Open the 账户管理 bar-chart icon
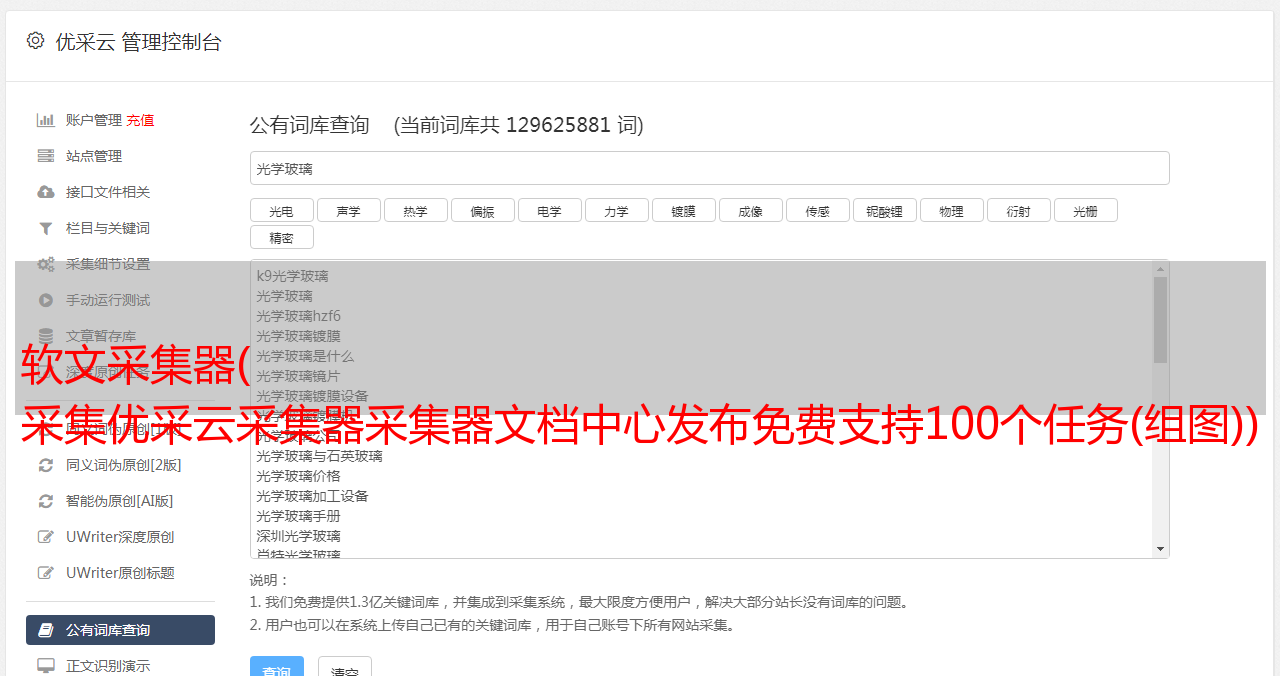Image resolution: width=1280 pixels, height=676 pixels. pos(46,120)
